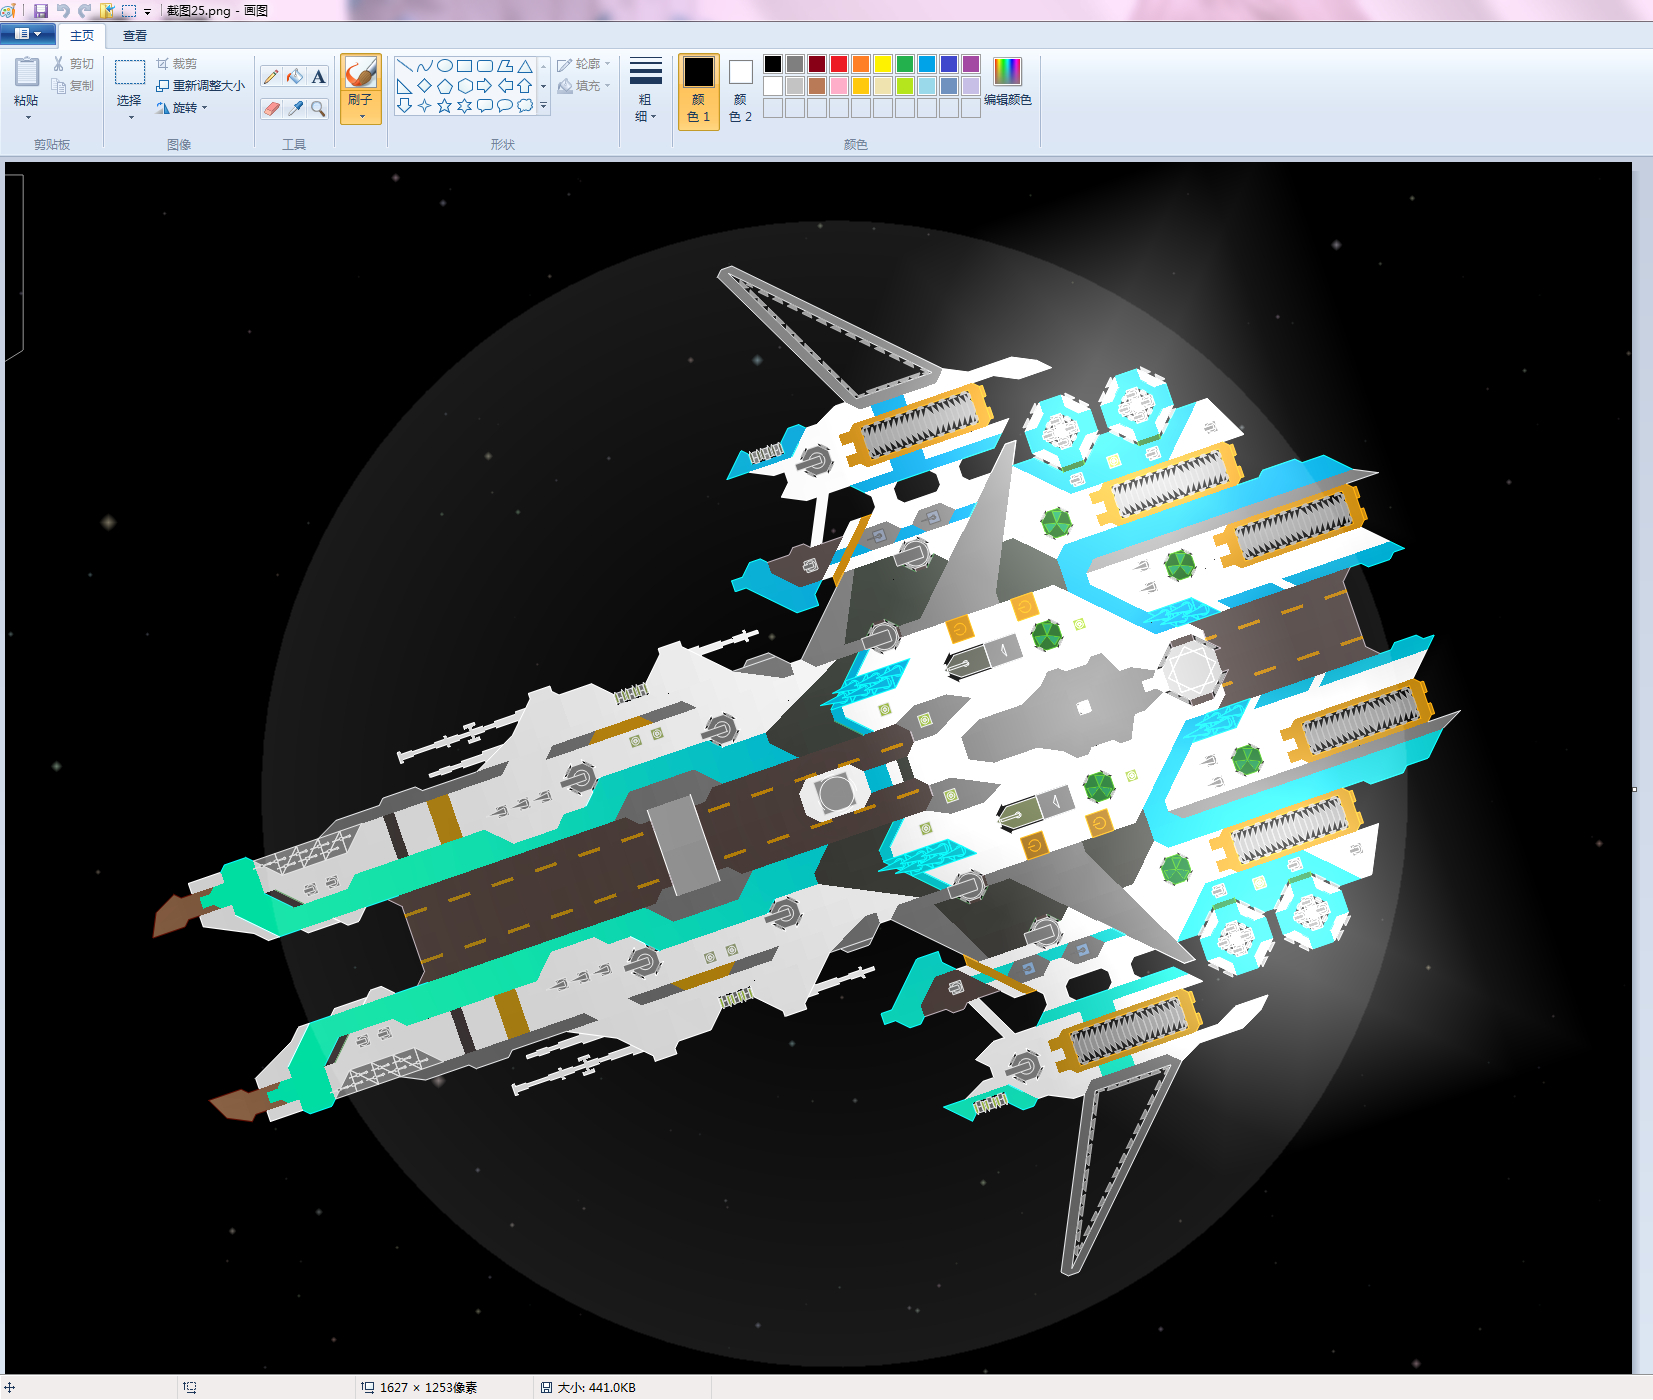Click the Magnifier tool

tap(318, 108)
